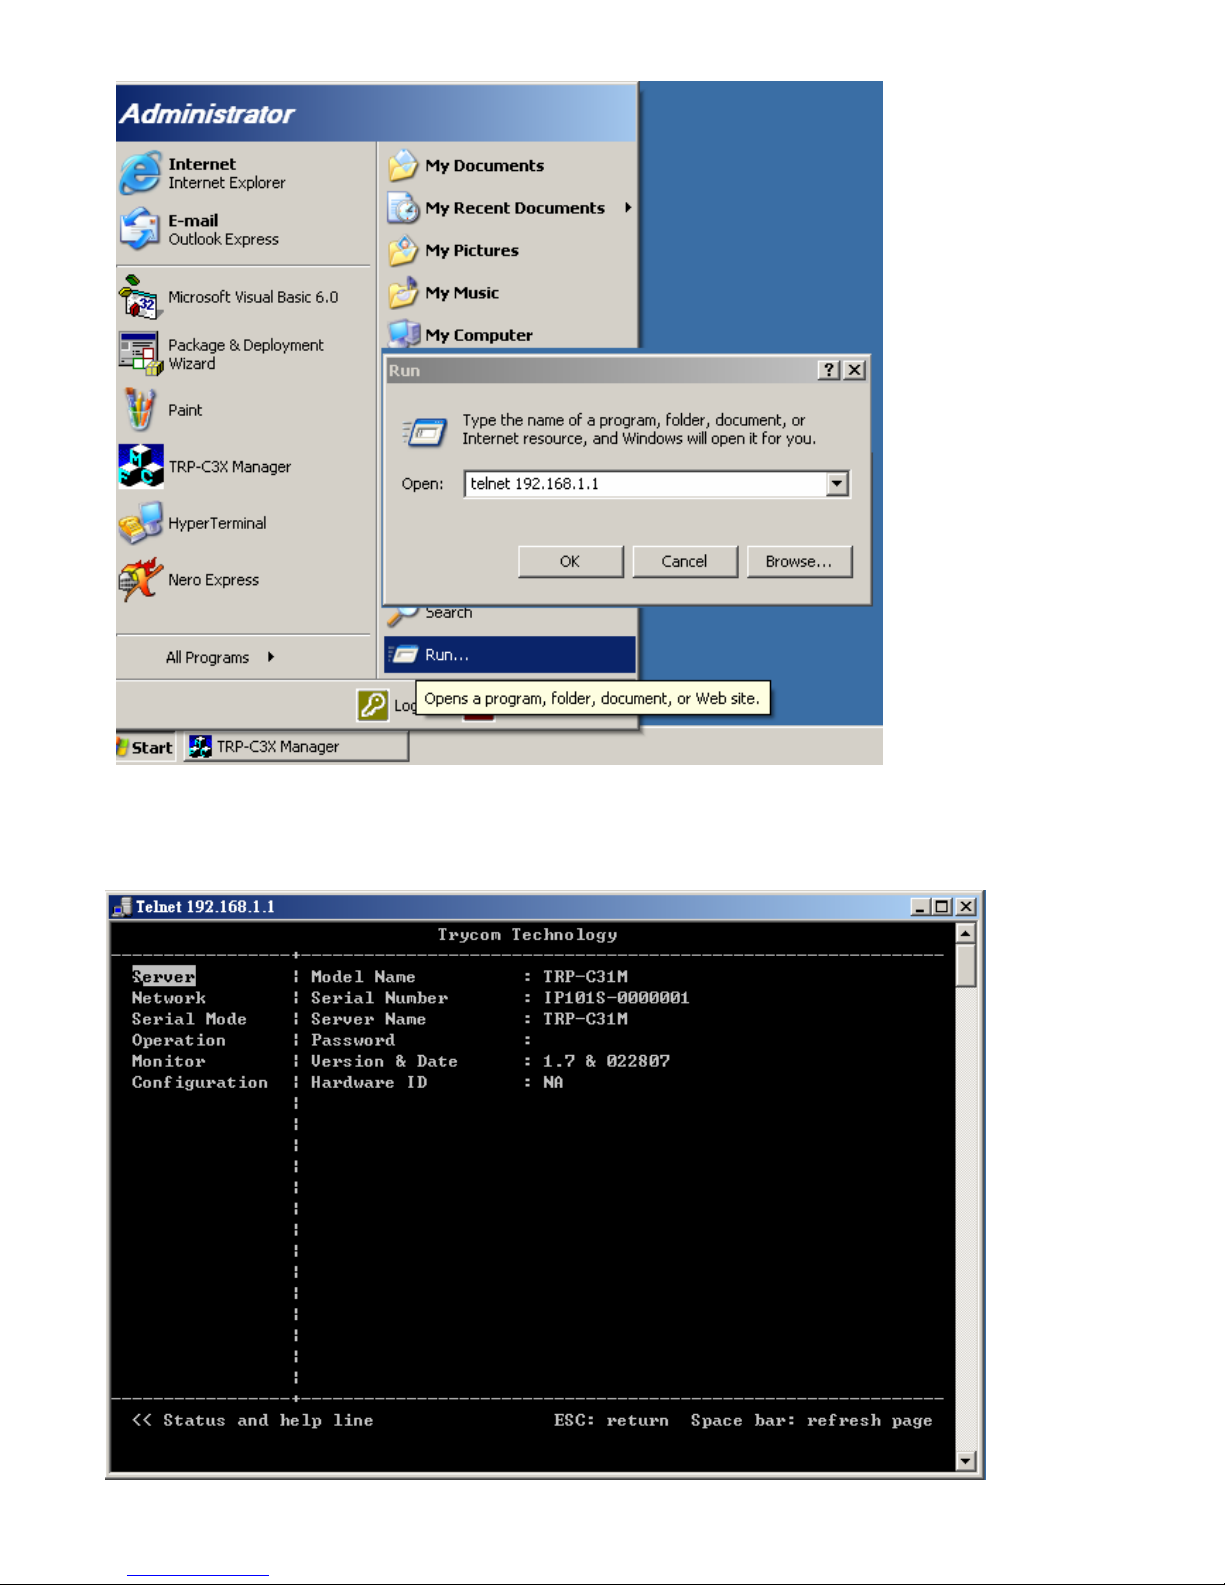Minimize the Telnet 192.168.1.1 window
This screenshot has height=1585, width=1225.
922,907
